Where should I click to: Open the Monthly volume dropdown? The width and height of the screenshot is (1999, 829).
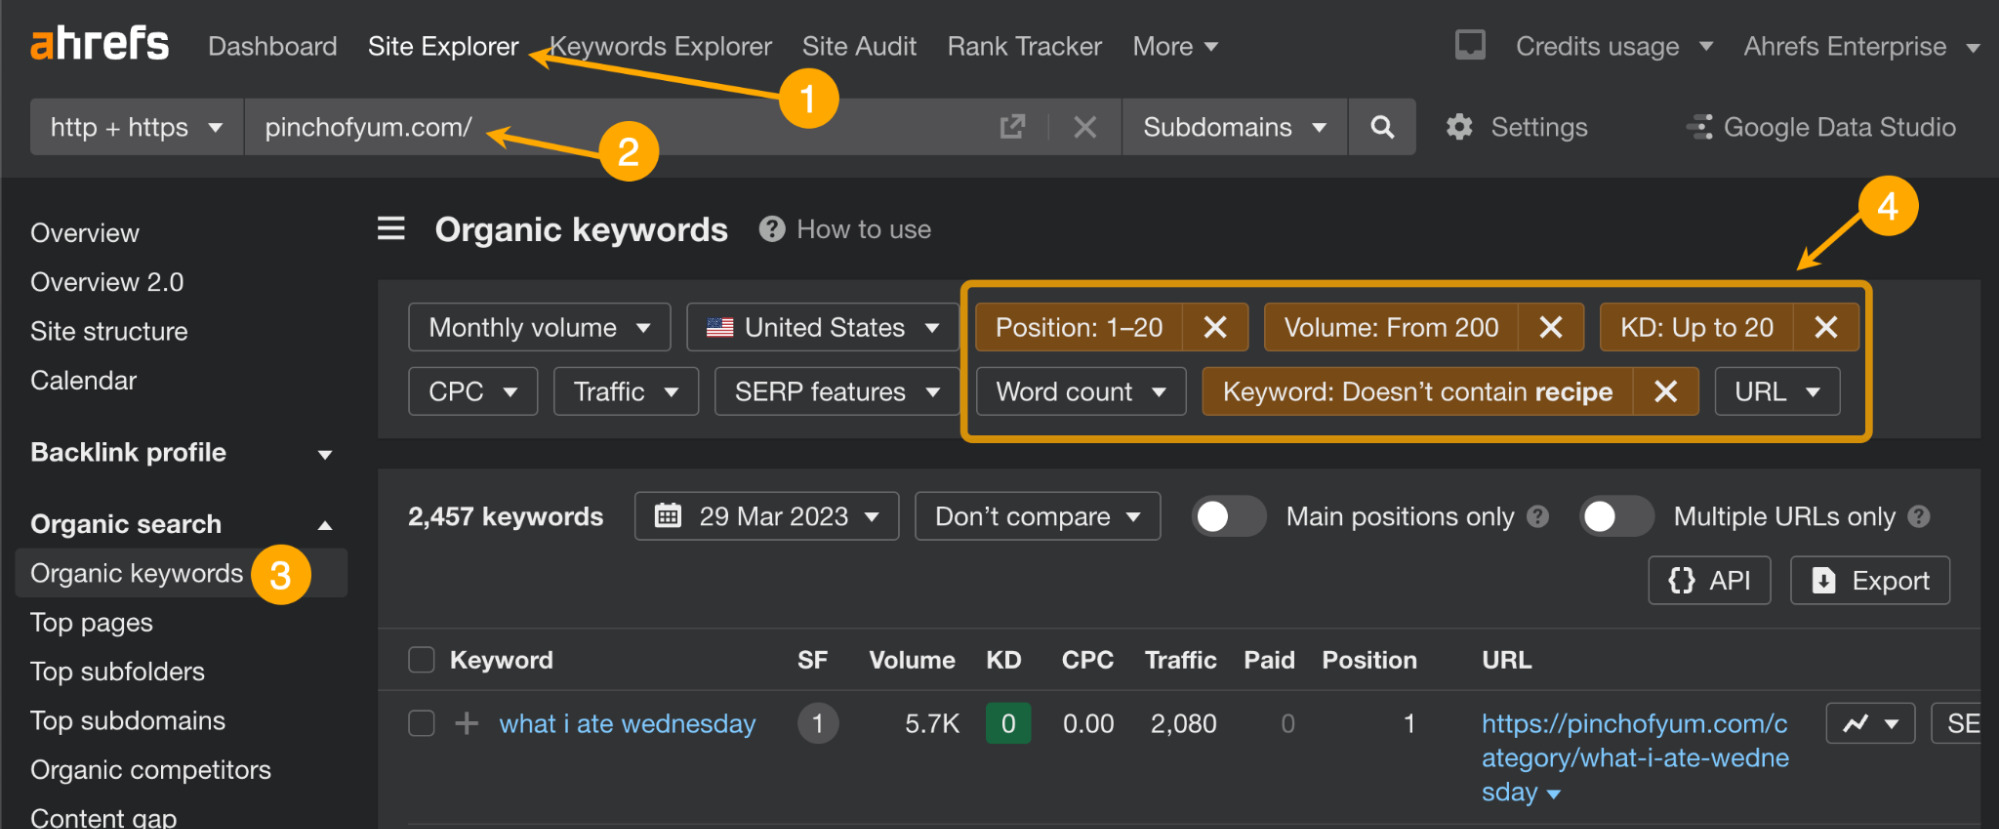539,327
